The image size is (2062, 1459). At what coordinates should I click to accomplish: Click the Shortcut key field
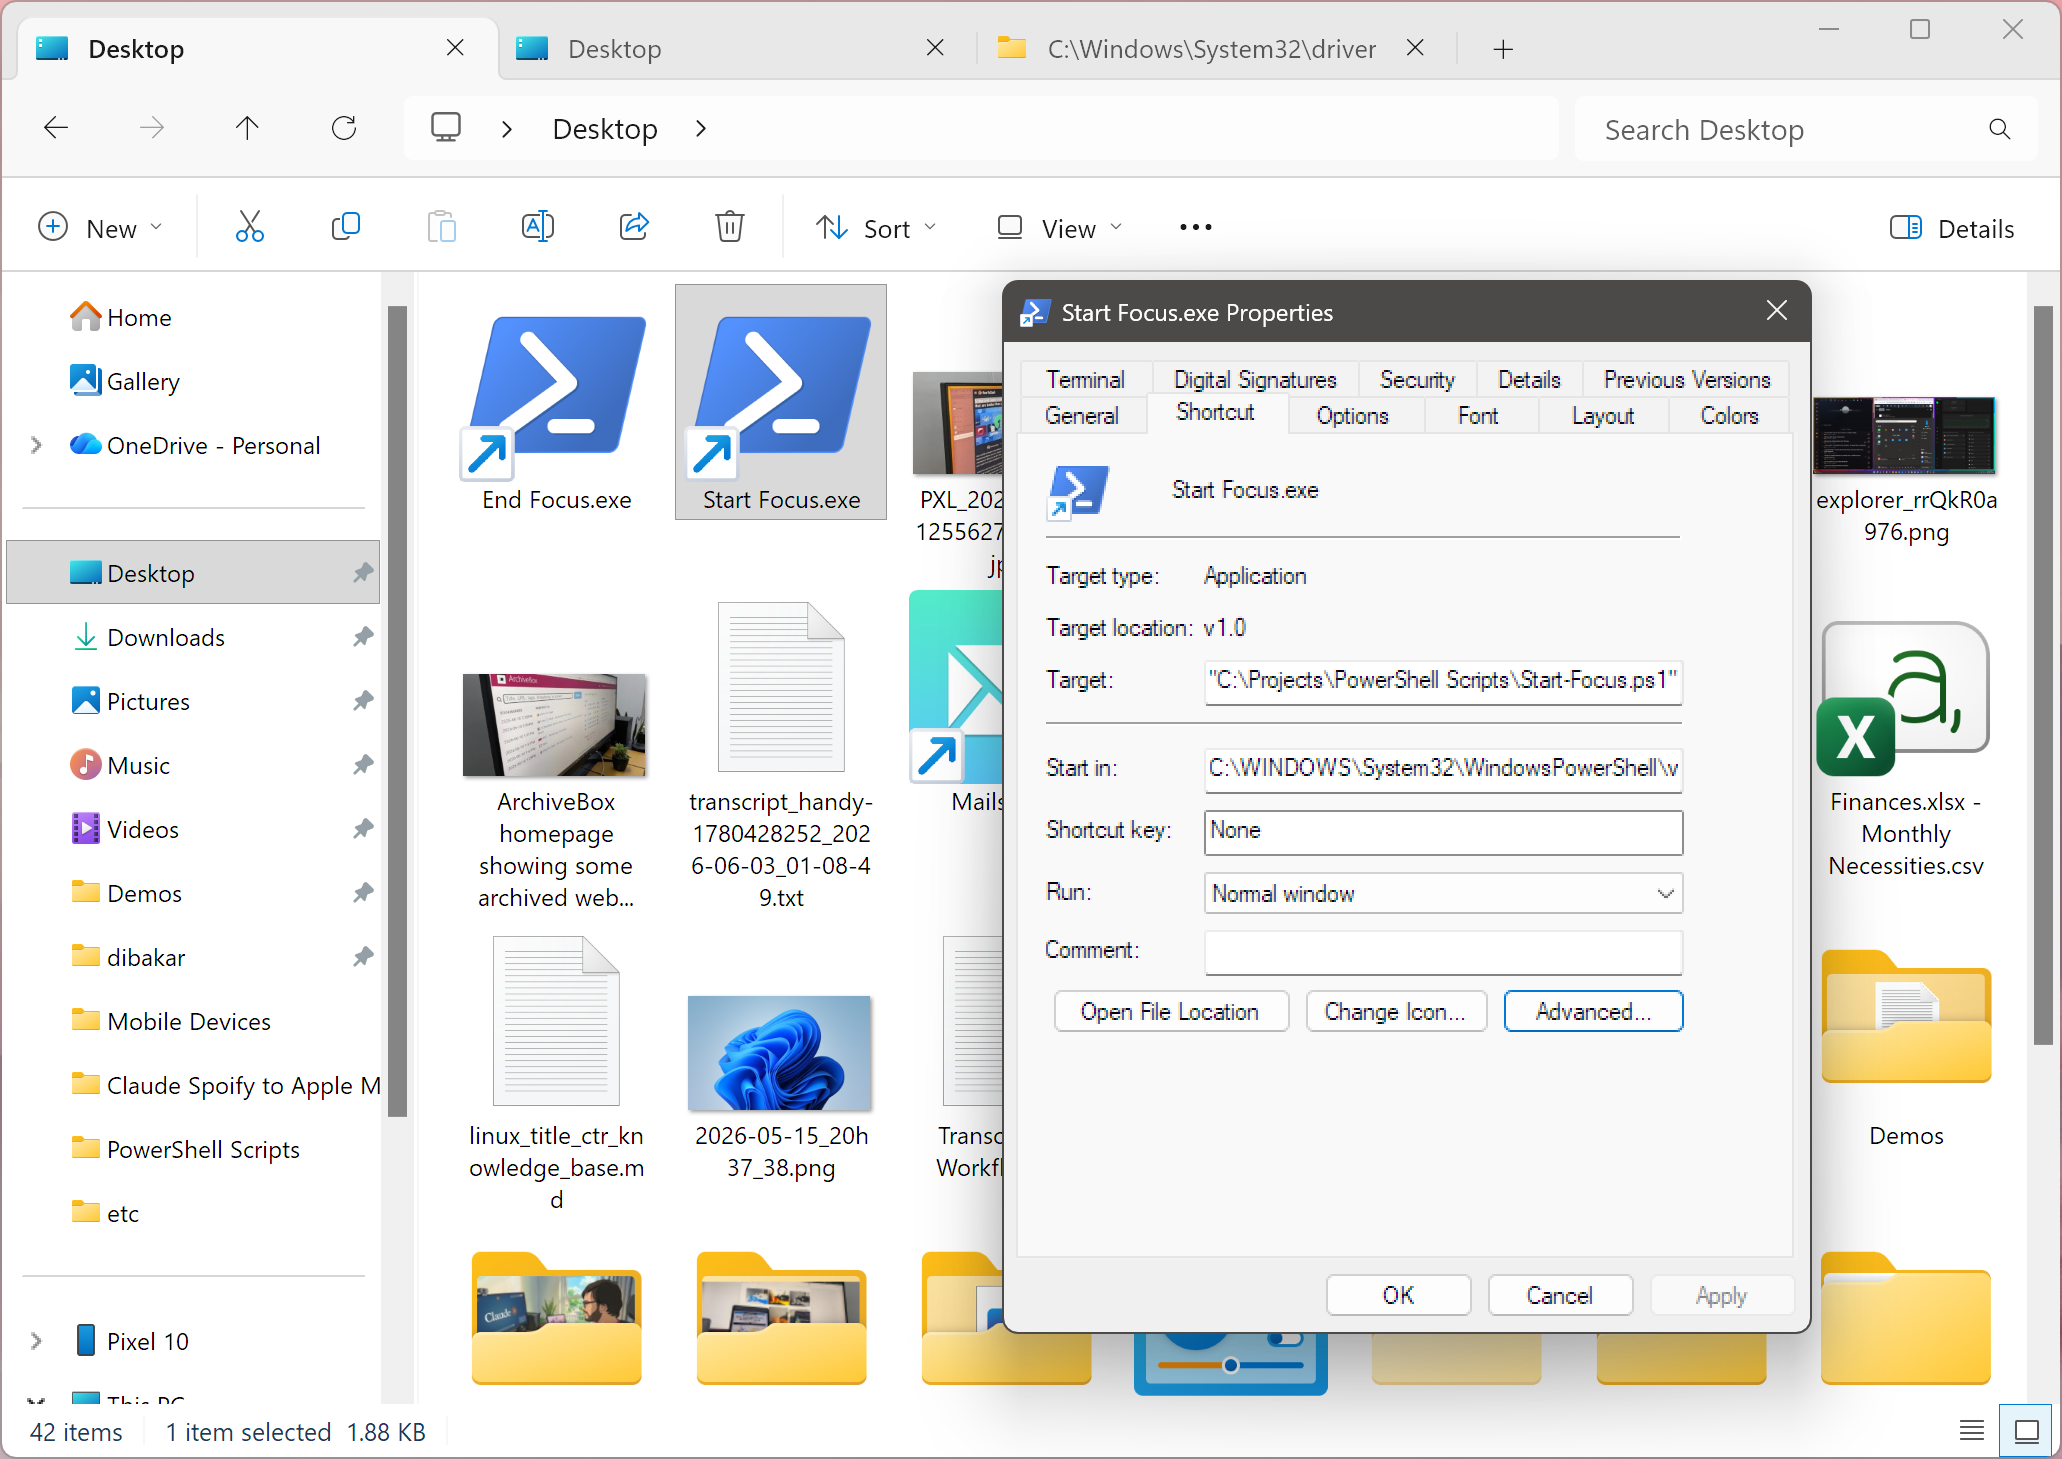(1443, 831)
